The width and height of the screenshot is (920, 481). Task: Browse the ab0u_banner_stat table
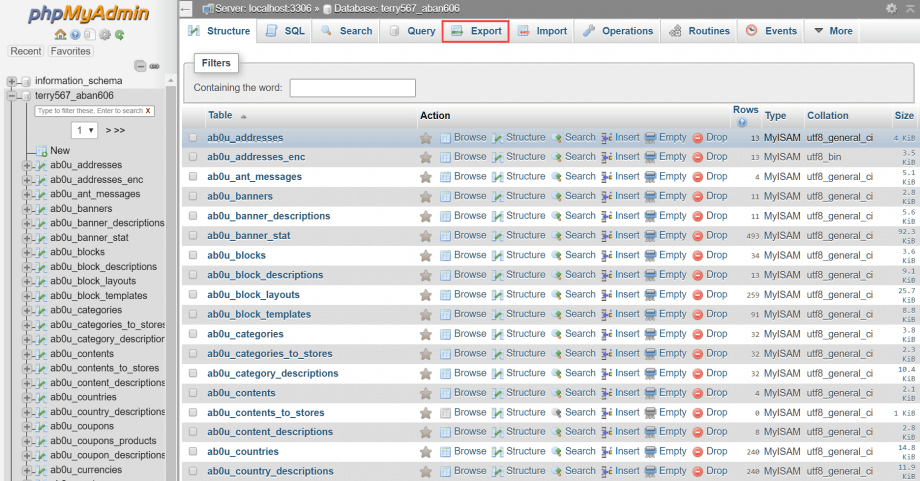coord(463,235)
